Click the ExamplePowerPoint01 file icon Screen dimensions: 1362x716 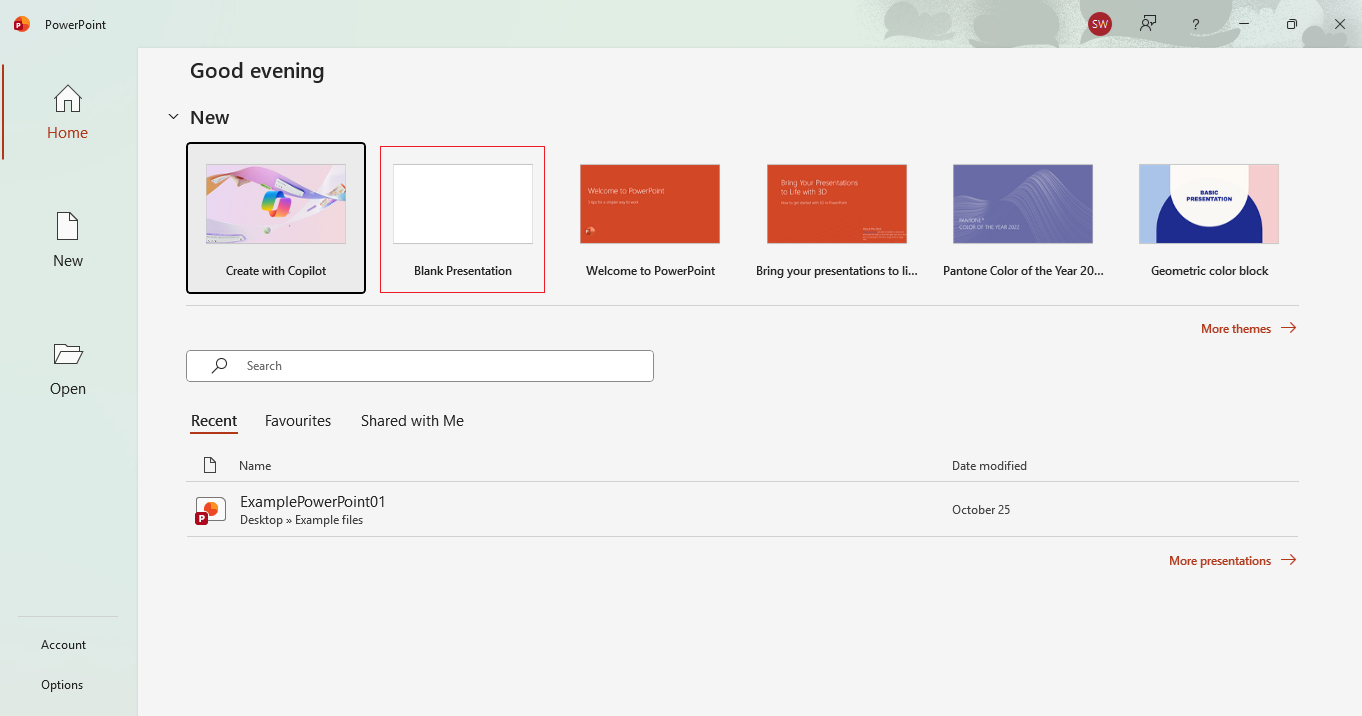coord(211,510)
